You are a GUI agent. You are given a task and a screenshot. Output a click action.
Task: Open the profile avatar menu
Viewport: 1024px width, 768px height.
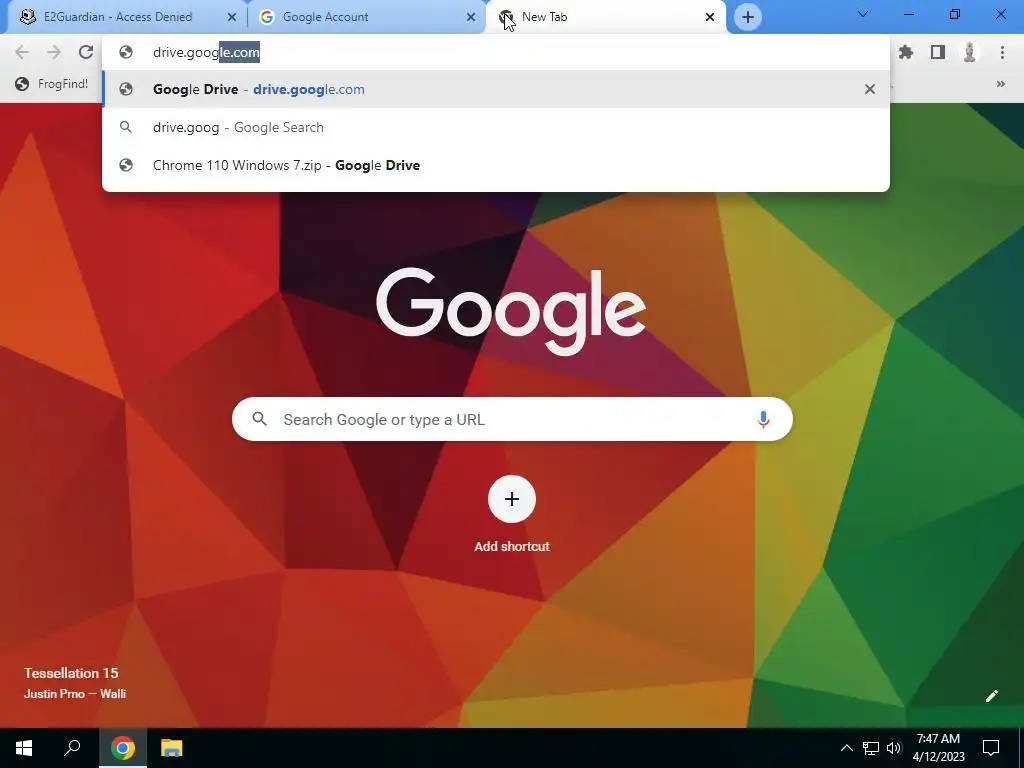pyautogui.click(x=970, y=52)
